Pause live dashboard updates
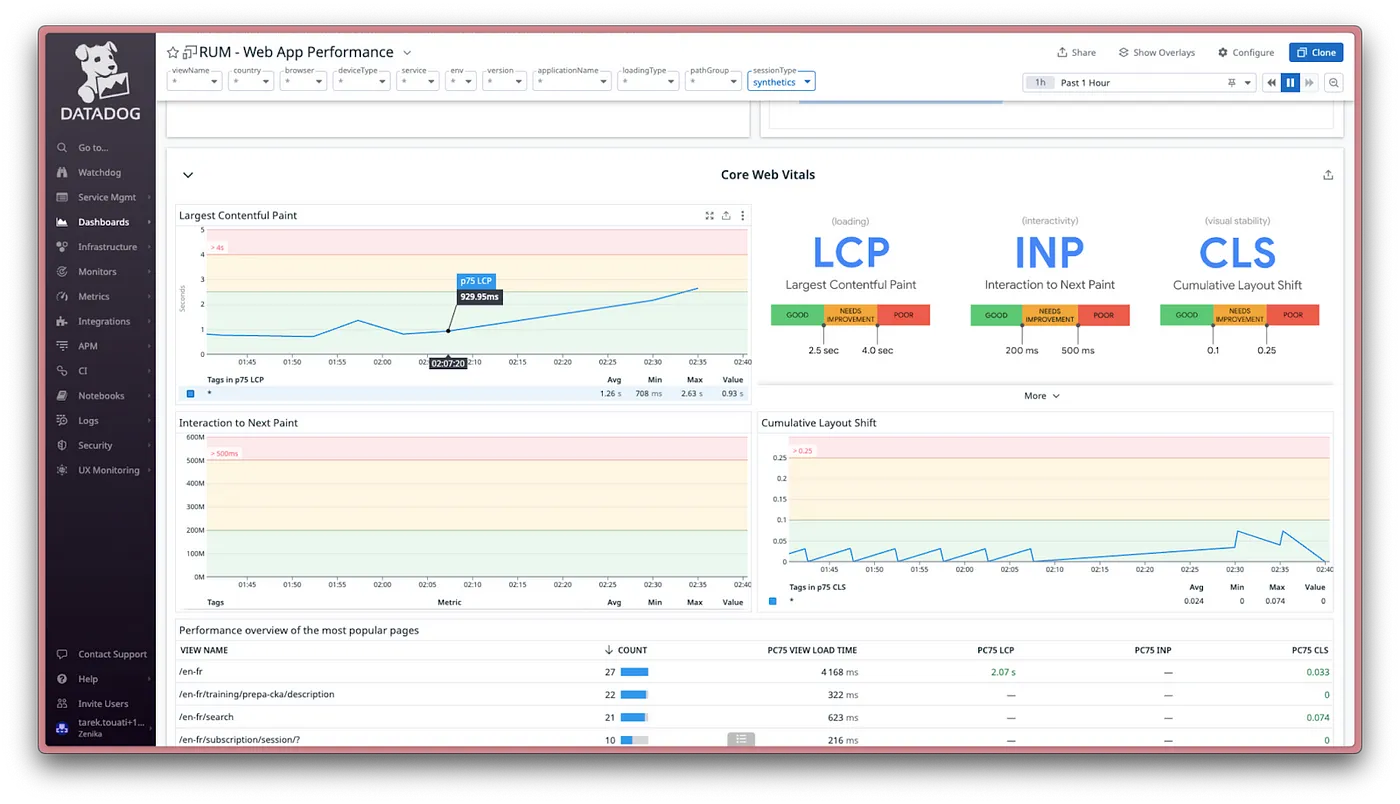Viewport: 1400px width, 804px height. pos(1290,82)
